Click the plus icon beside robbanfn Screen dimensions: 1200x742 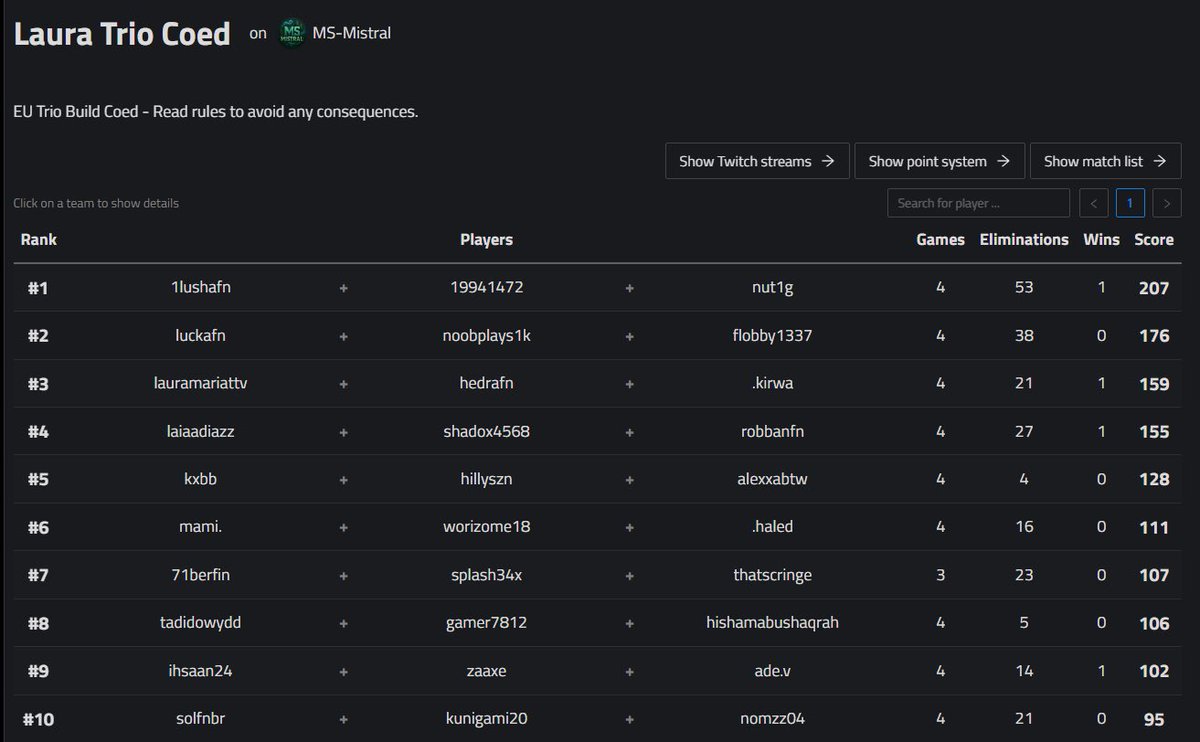(629, 432)
